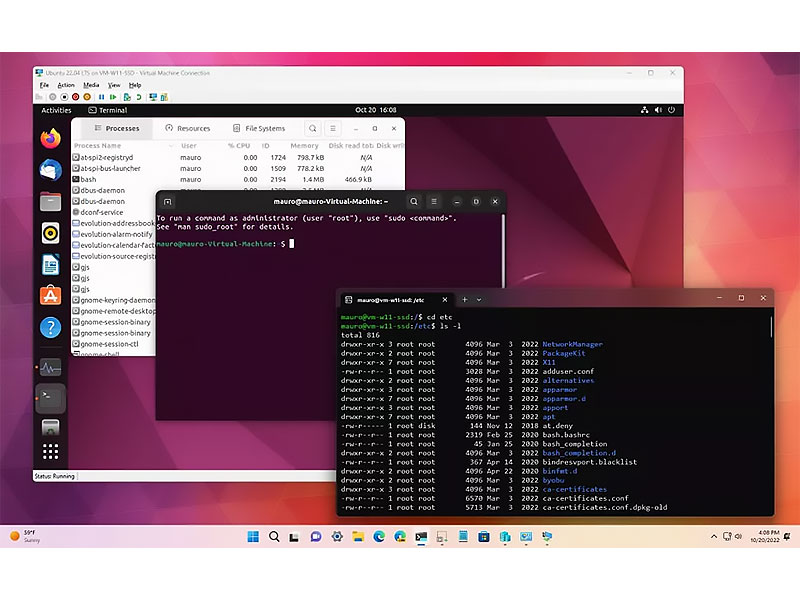Show hidden icons in the Windows system tray
Image resolution: width=800 pixels, height=600 pixels.
(713, 537)
